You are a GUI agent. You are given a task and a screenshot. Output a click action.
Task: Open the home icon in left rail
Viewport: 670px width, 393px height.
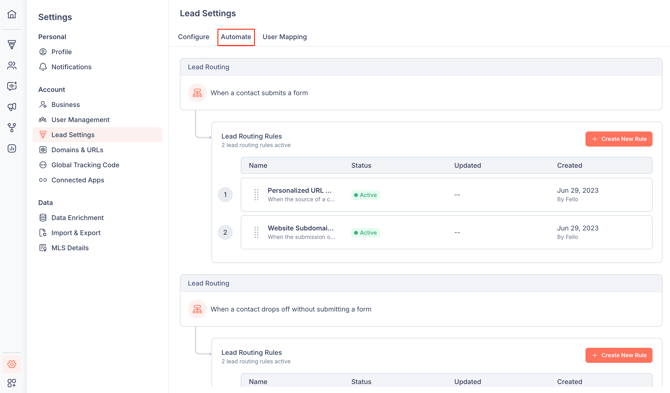coord(12,14)
